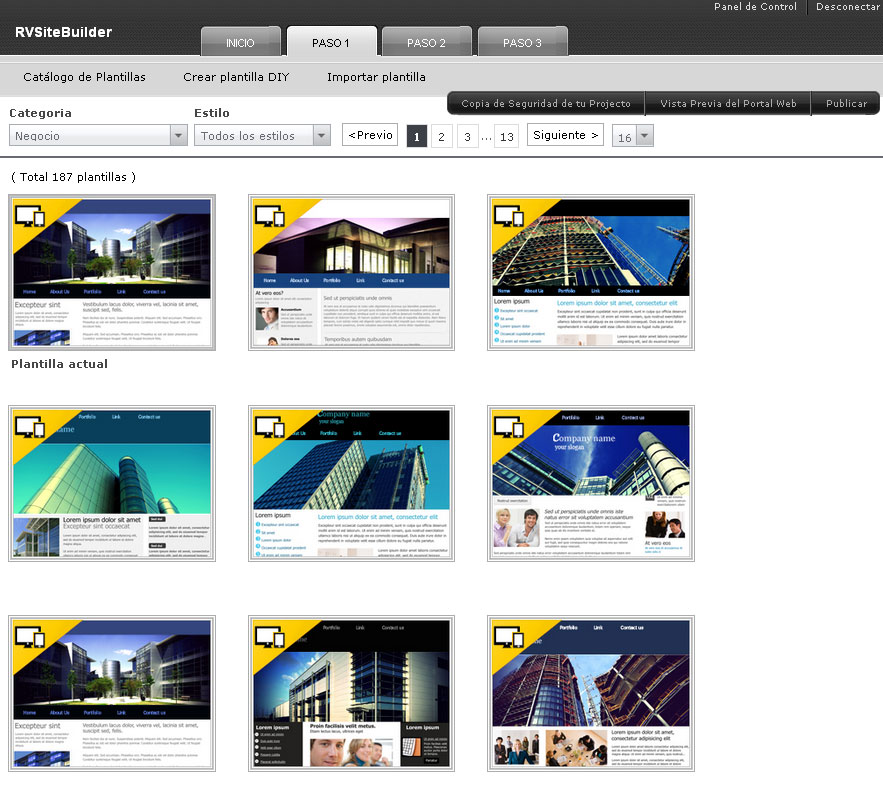Open Vista Previa del Portal Web
The height and width of the screenshot is (787, 883).
click(x=728, y=104)
